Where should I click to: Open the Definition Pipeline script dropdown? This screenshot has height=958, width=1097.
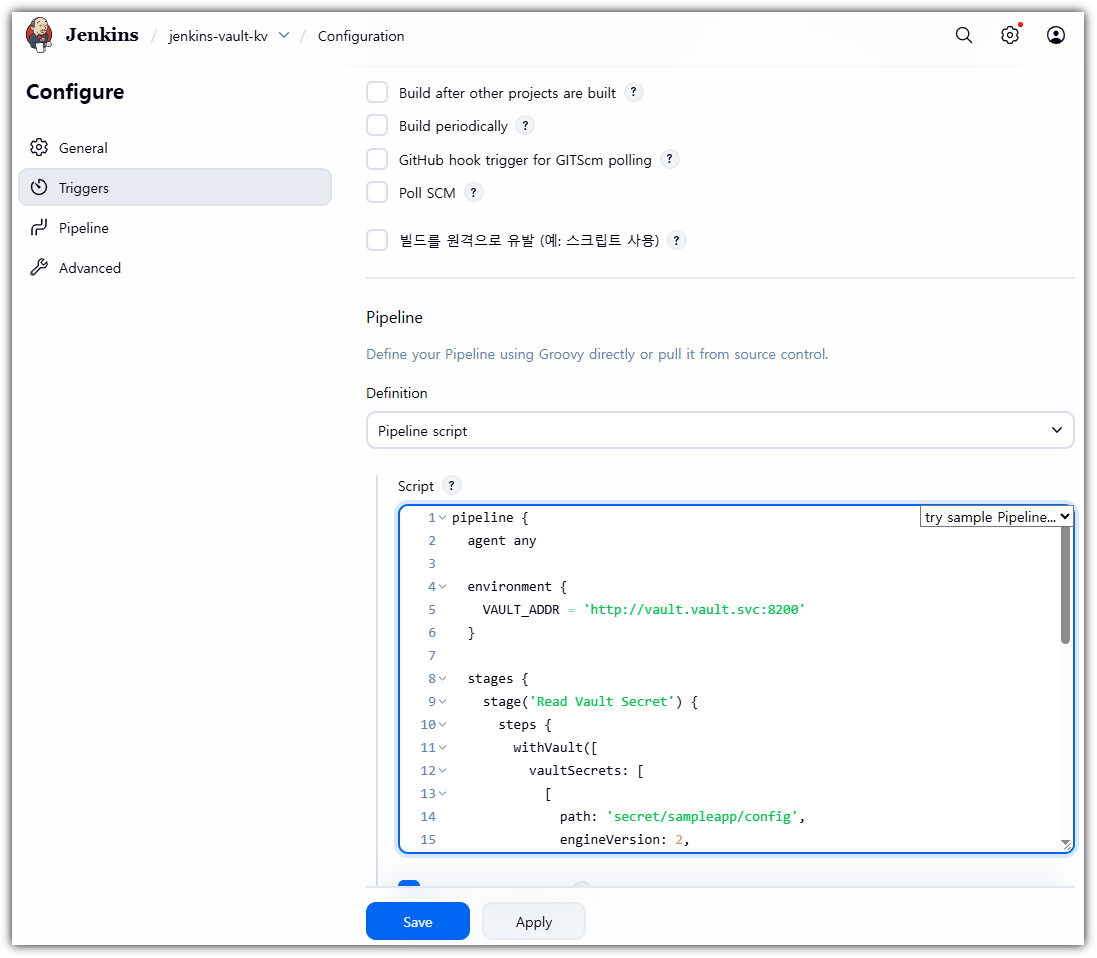pos(720,430)
